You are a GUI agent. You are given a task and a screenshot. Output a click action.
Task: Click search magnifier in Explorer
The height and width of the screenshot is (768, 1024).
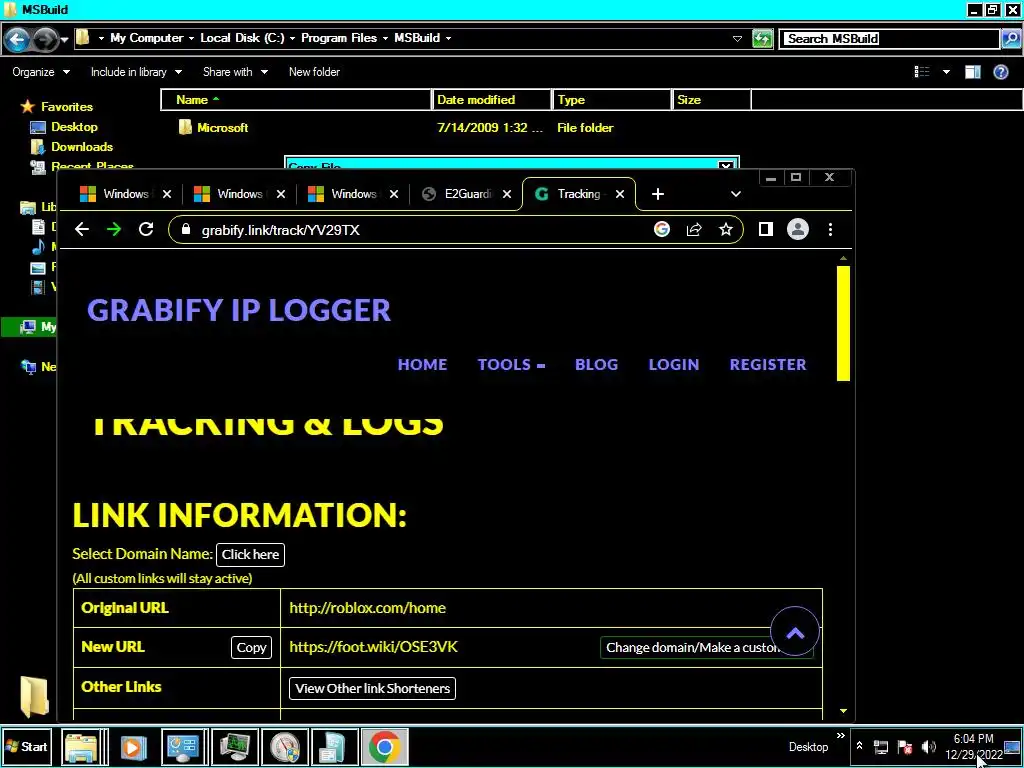1010,39
